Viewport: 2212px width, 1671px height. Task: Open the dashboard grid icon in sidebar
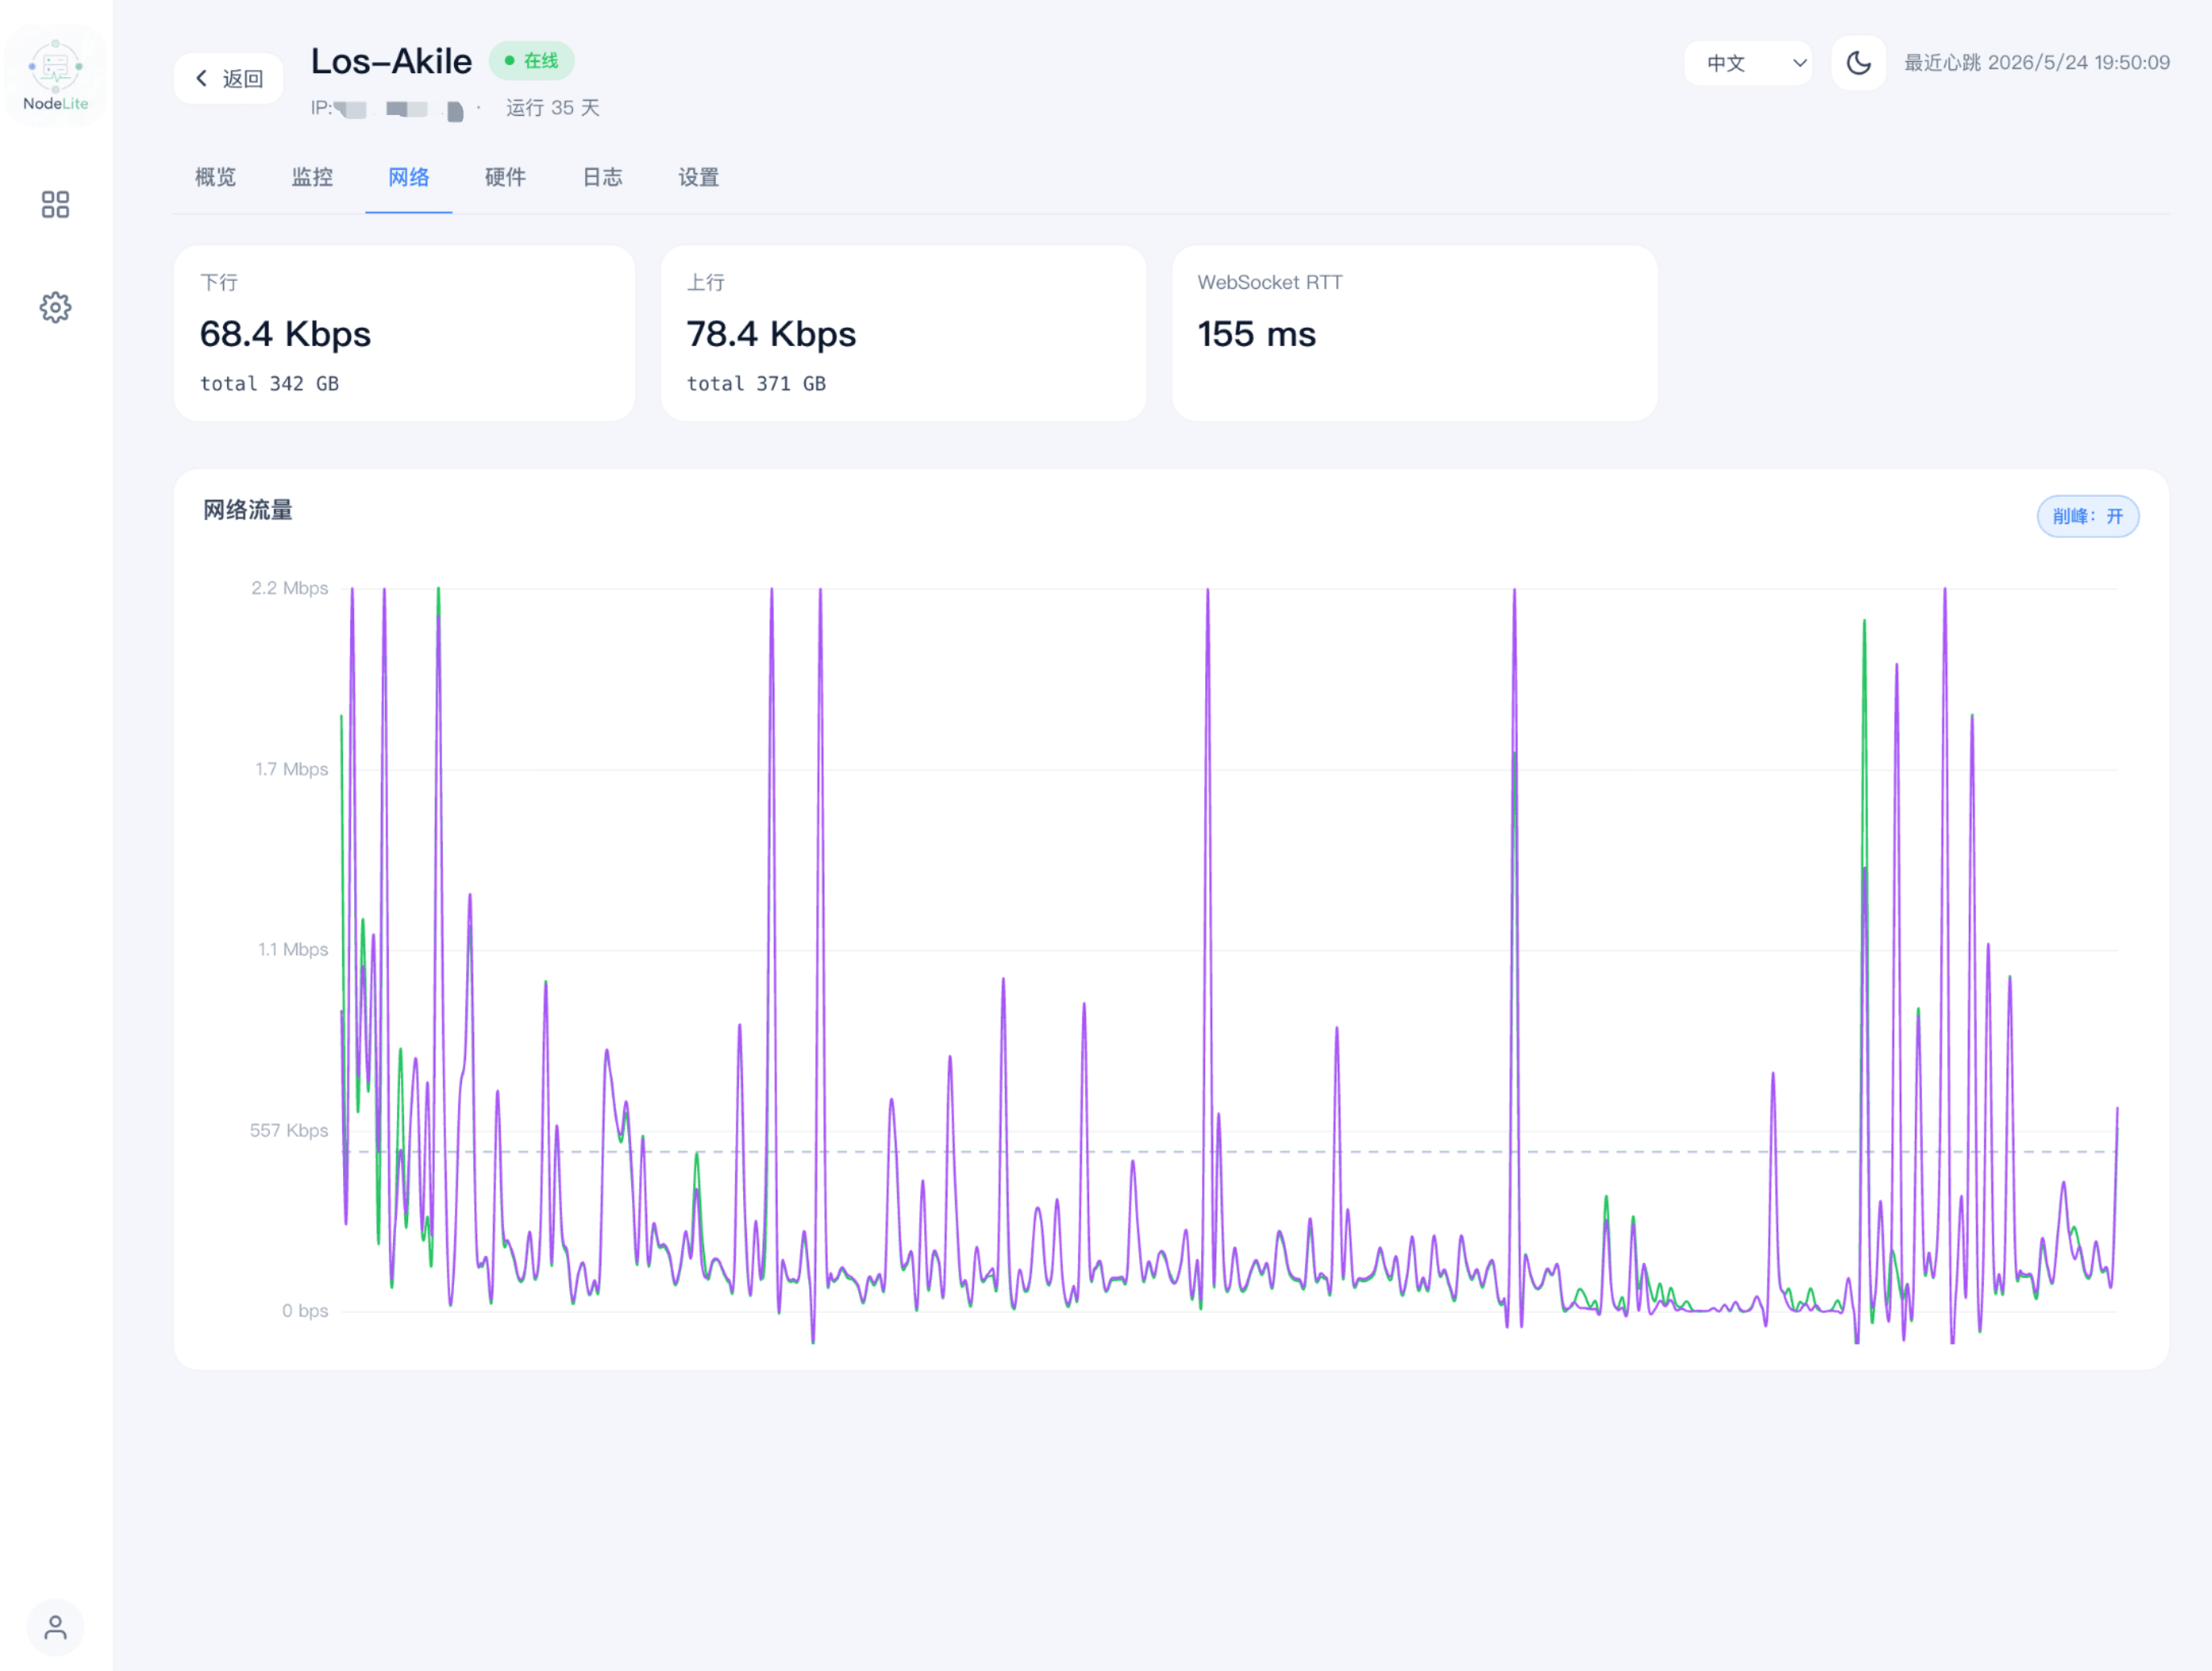[x=56, y=205]
